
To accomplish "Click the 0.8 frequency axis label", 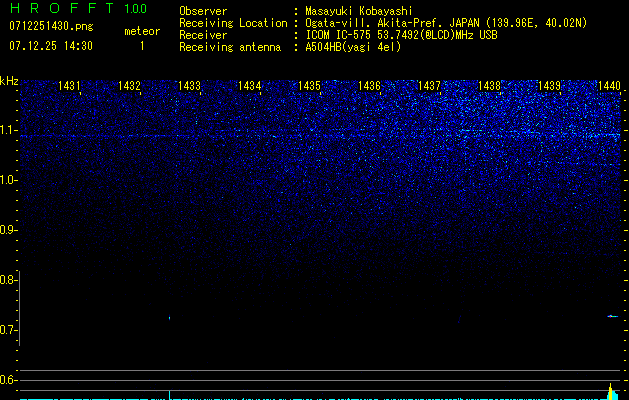I will click(x=8, y=280).
